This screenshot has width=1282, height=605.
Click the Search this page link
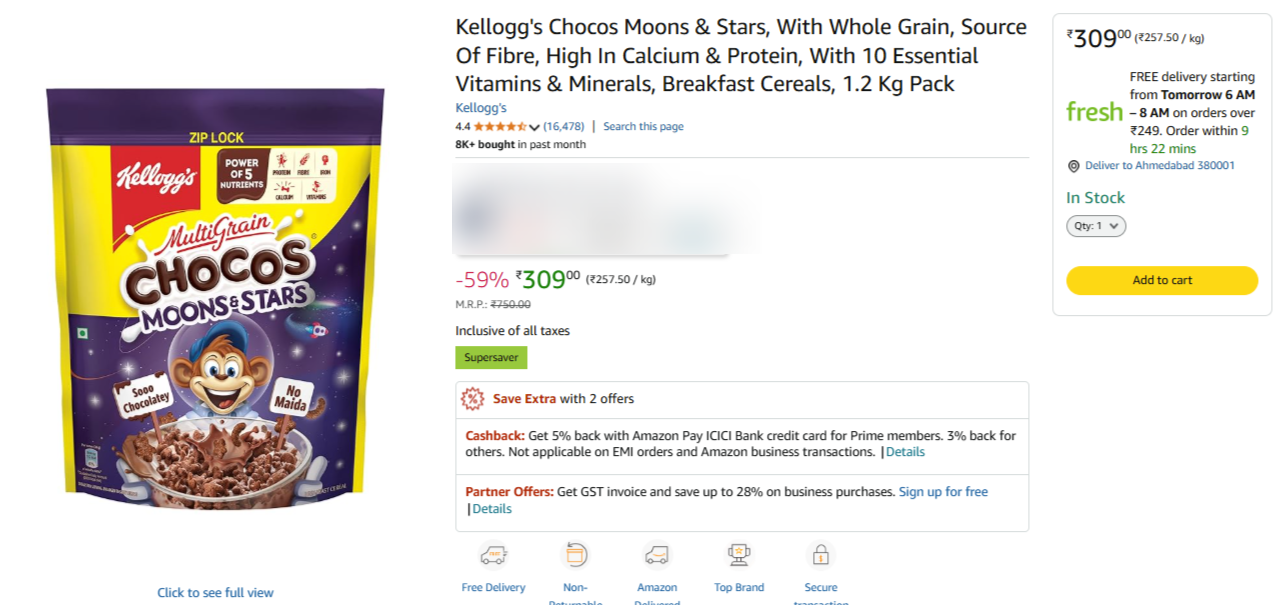(x=643, y=126)
